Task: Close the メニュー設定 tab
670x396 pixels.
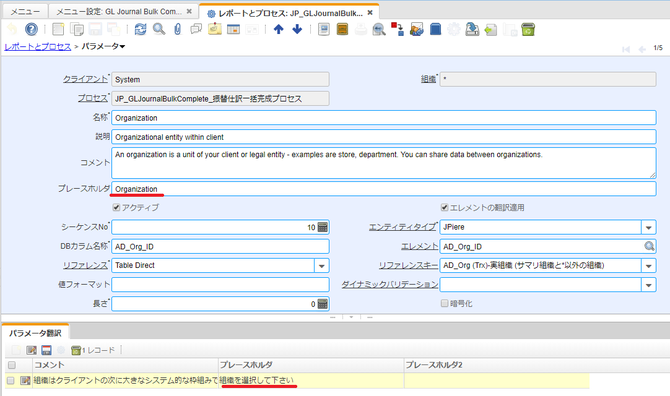Action: [189, 12]
